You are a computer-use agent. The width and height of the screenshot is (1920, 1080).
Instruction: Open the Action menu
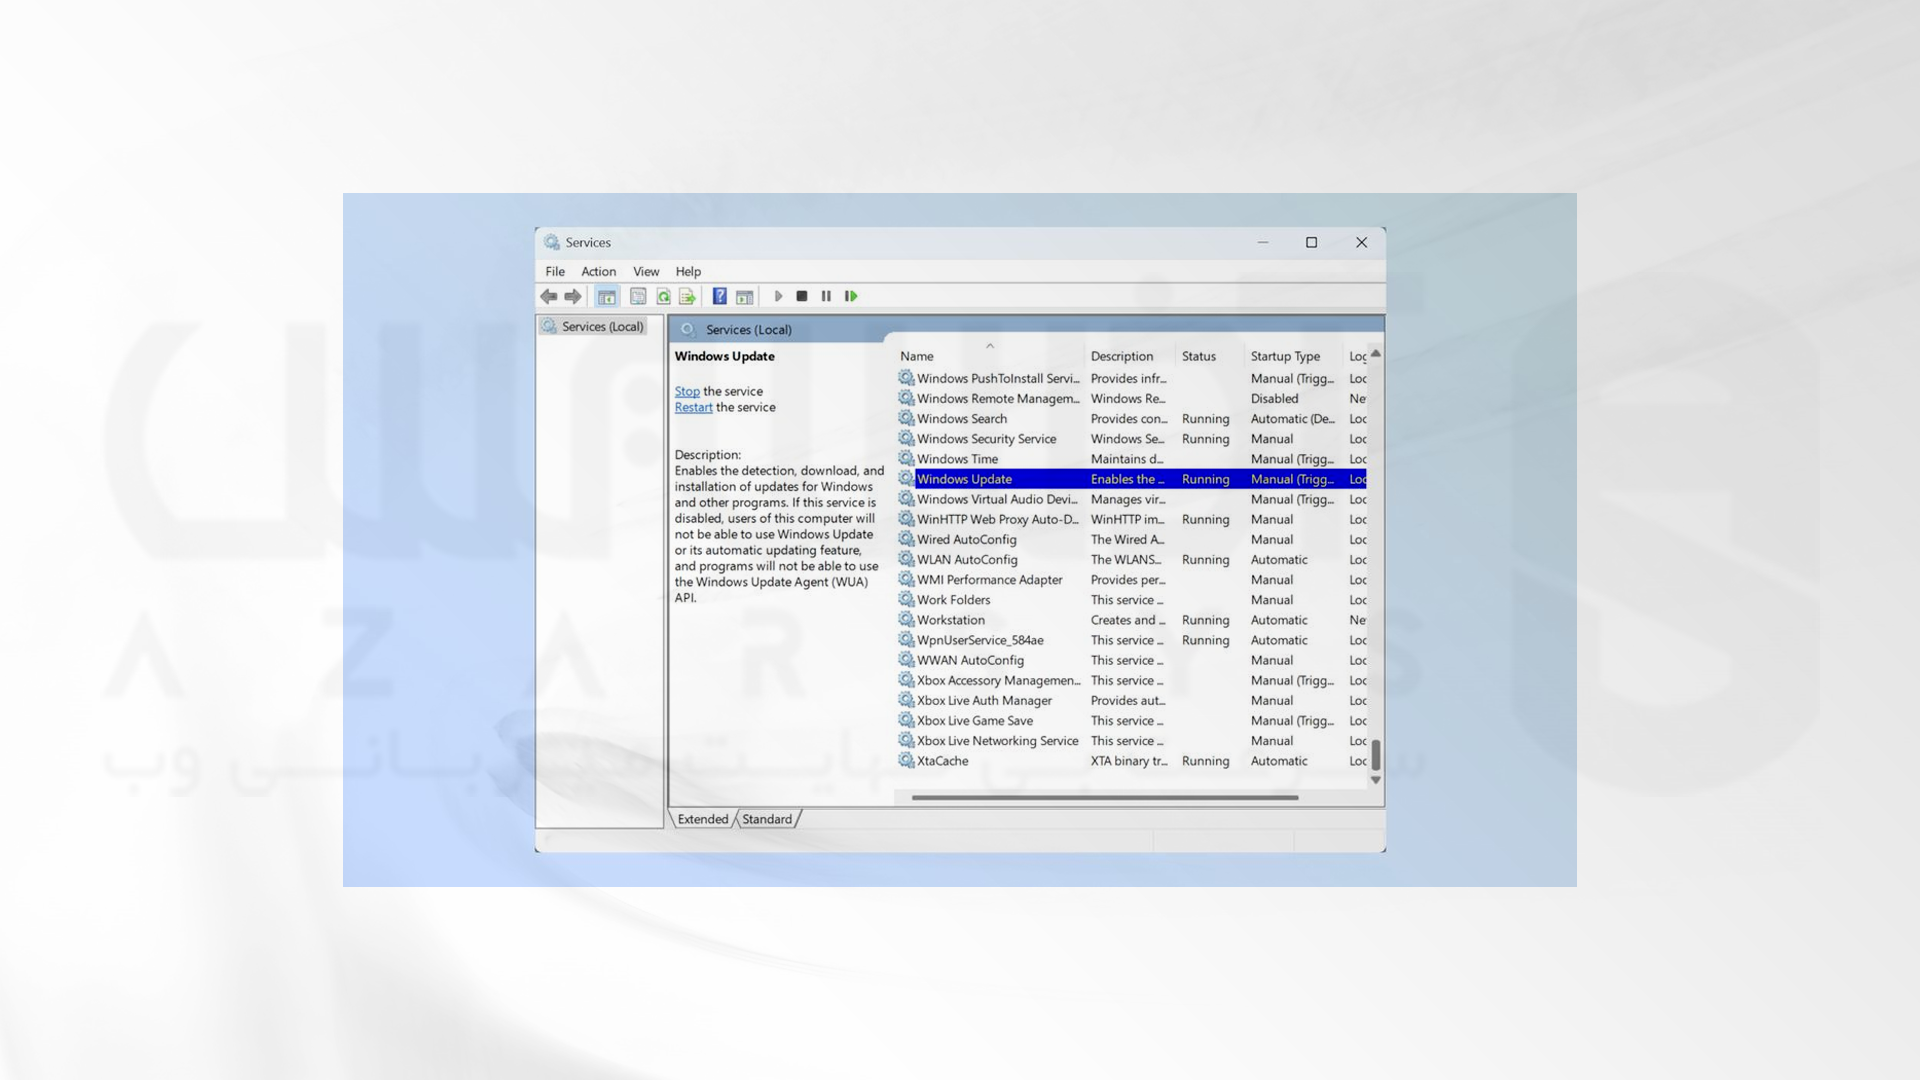pyautogui.click(x=599, y=270)
